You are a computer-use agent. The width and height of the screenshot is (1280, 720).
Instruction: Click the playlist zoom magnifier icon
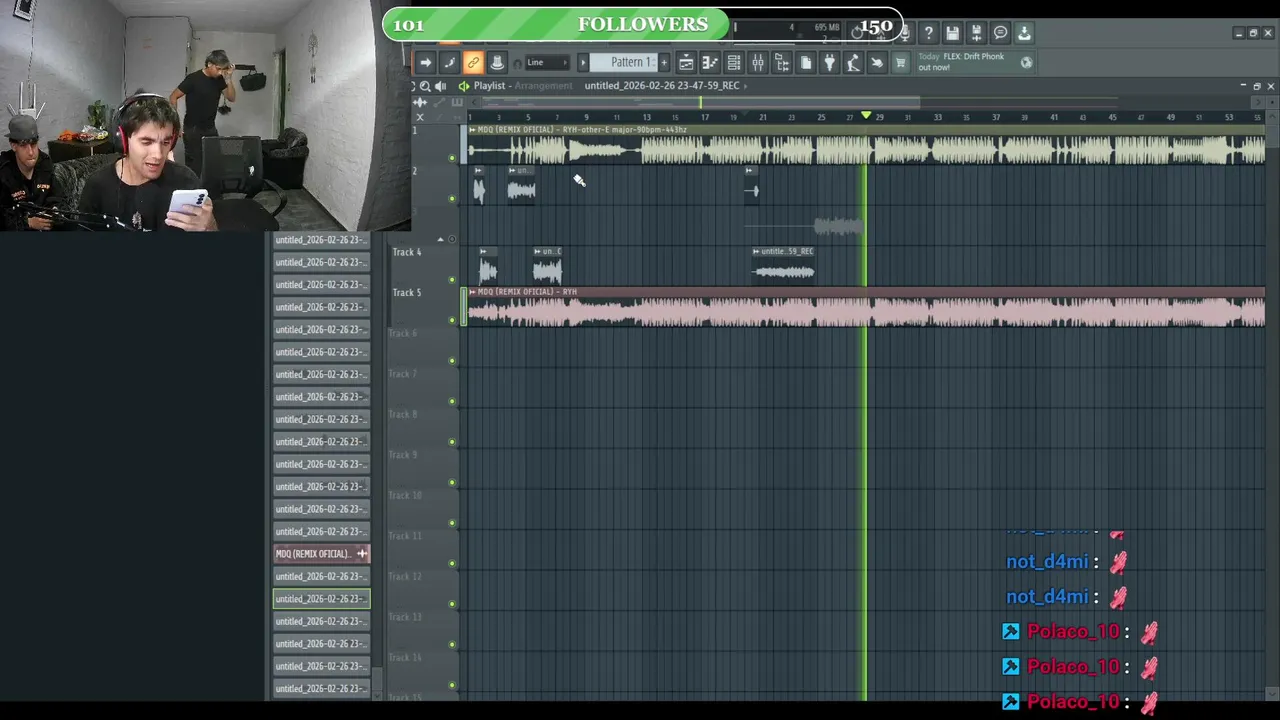coord(425,86)
